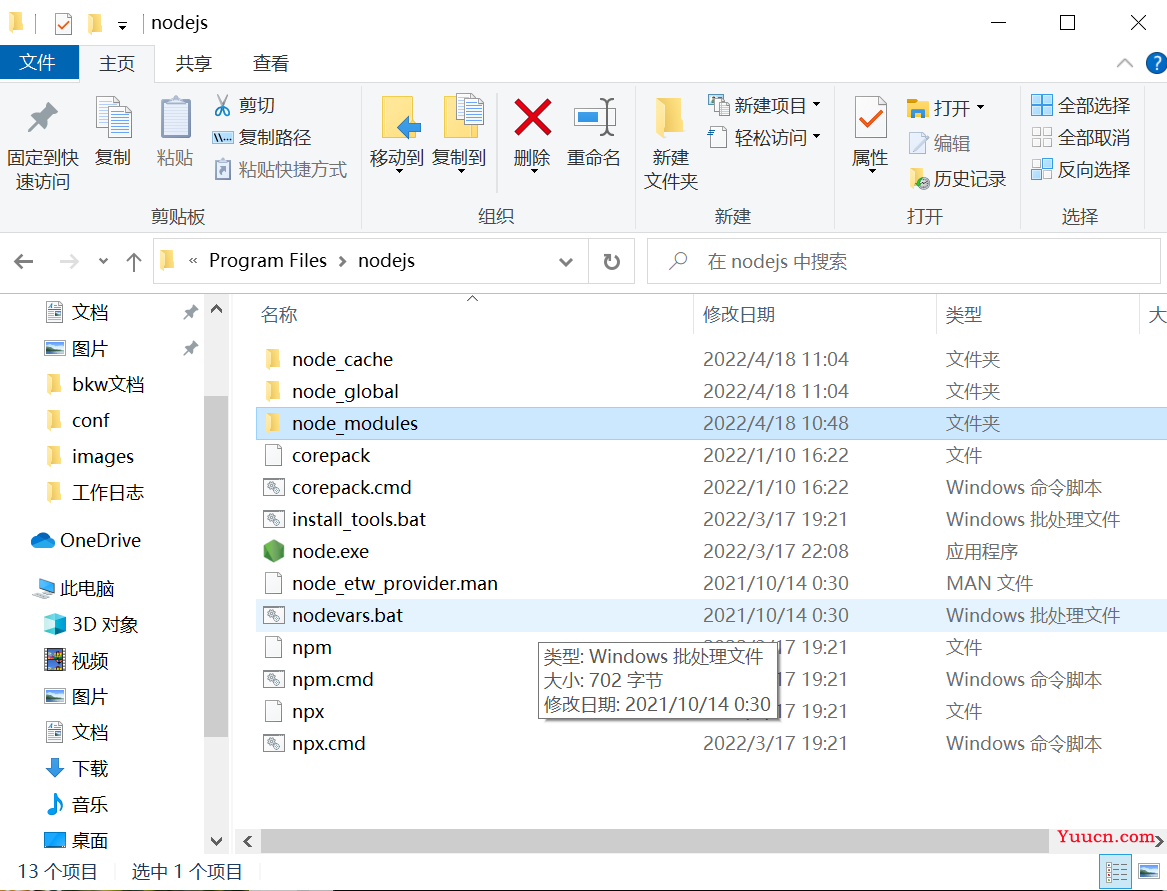Select all items with the ribbon button

pyautogui.click(x=1081, y=106)
